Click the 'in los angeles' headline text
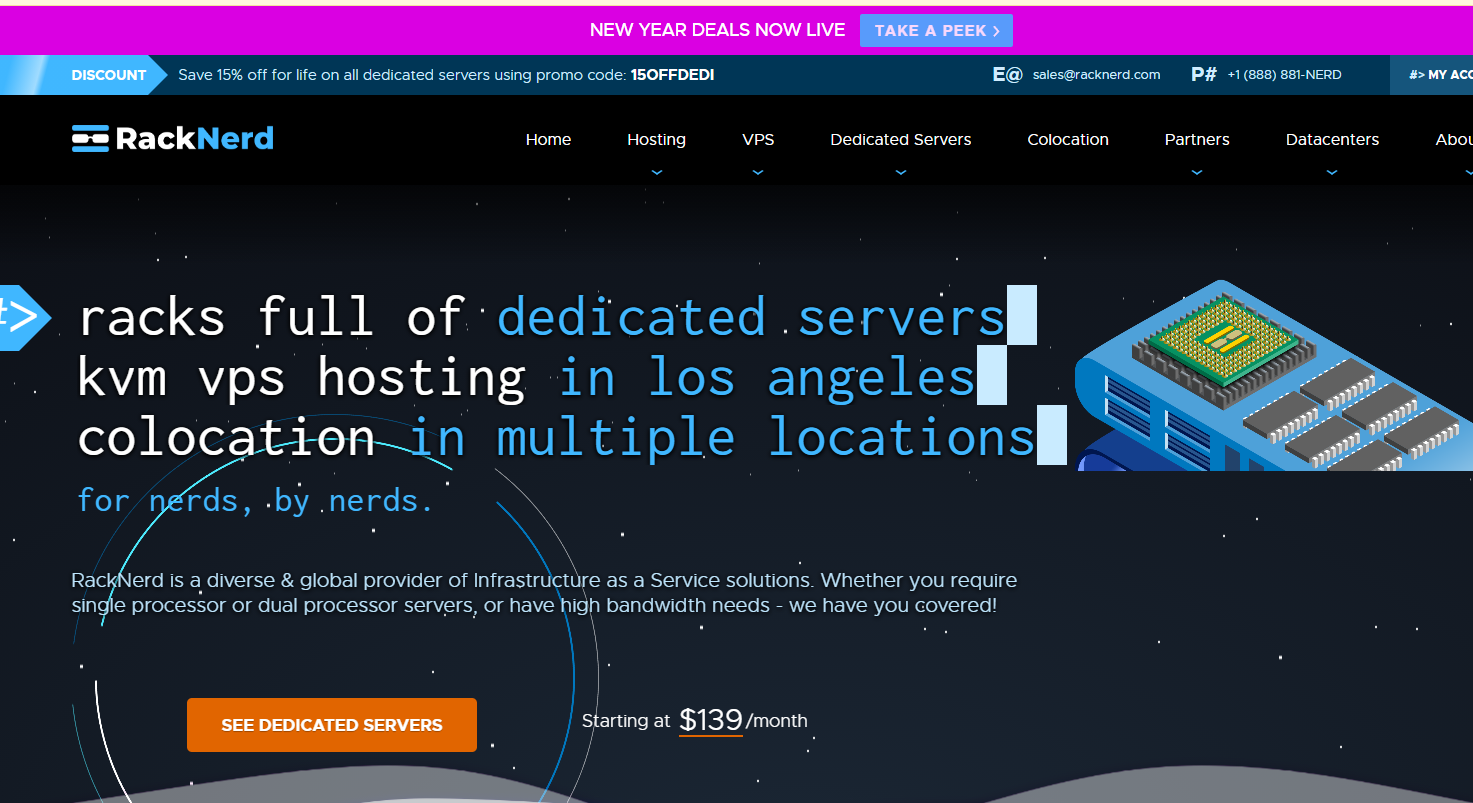Viewport: 1473px width, 803px height. (x=766, y=378)
